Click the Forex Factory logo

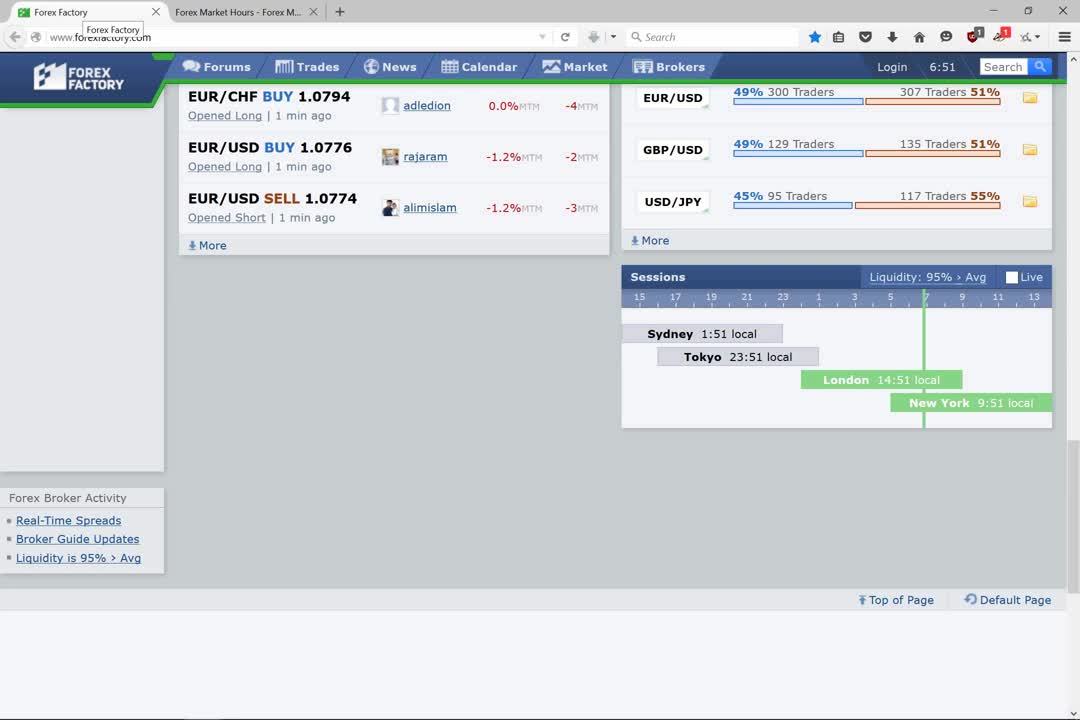pos(79,77)
